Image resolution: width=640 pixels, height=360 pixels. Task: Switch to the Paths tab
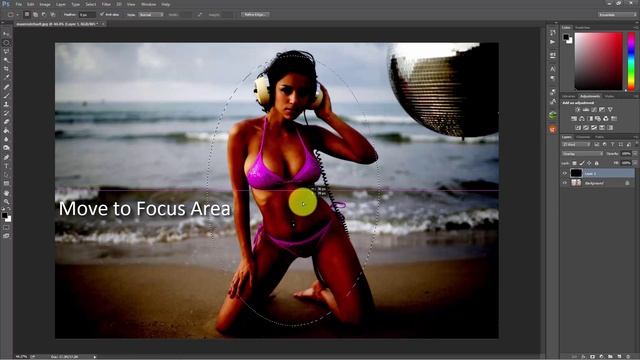click(x=599, y=137)
